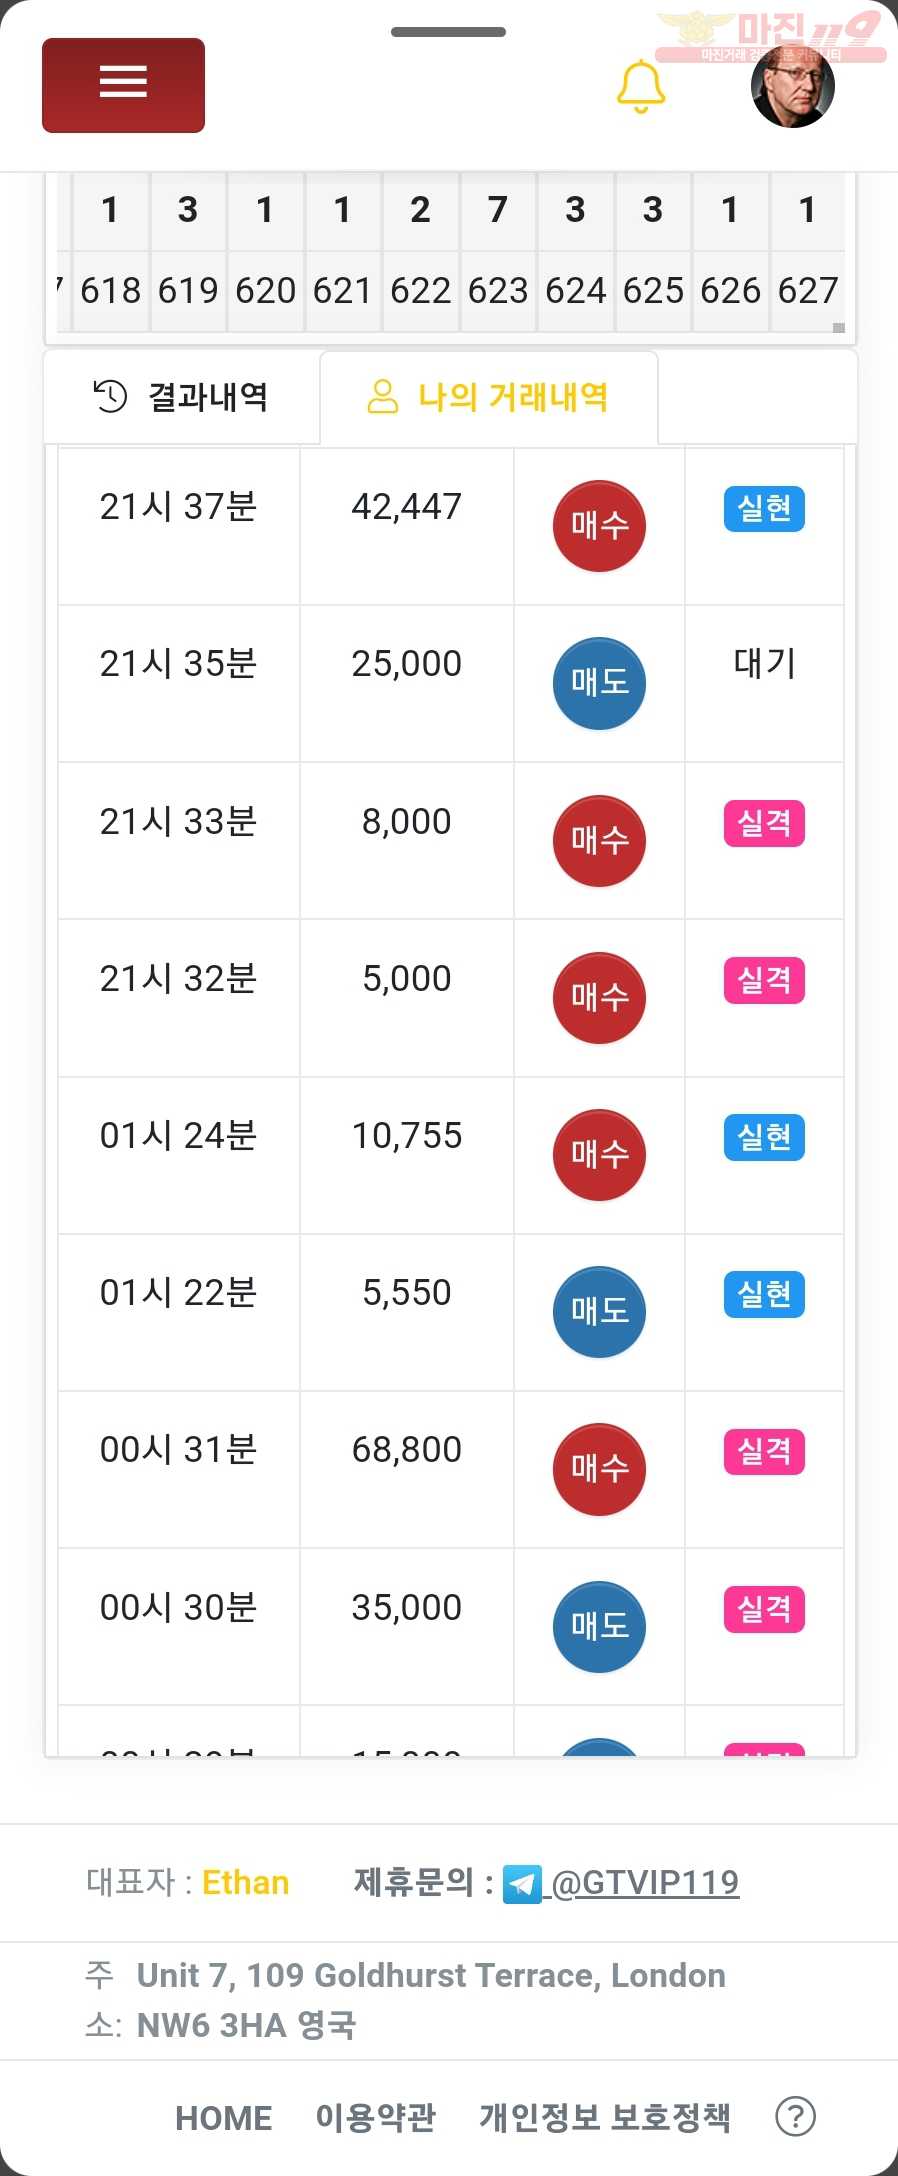The width and height of the screenshot is (898, 2176).
Task: Open the 이용약관 terms link
Action: coord(376,2117)
